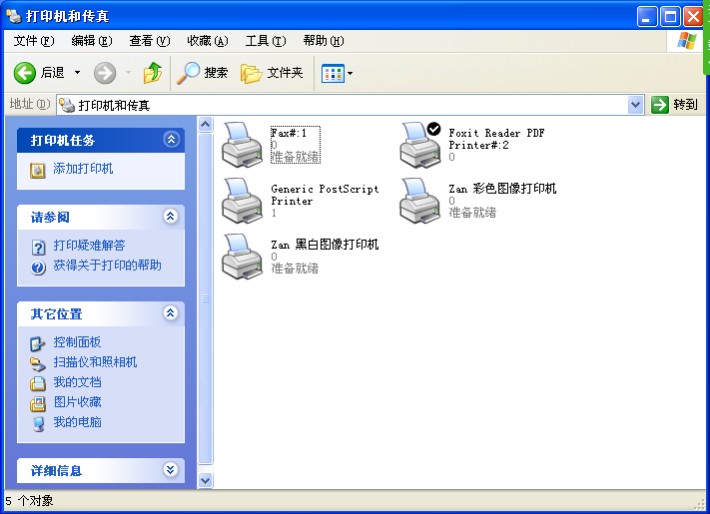Select the Generic PostScript Printer icon
The image size is (710, 514).
[x=242, y=200]
